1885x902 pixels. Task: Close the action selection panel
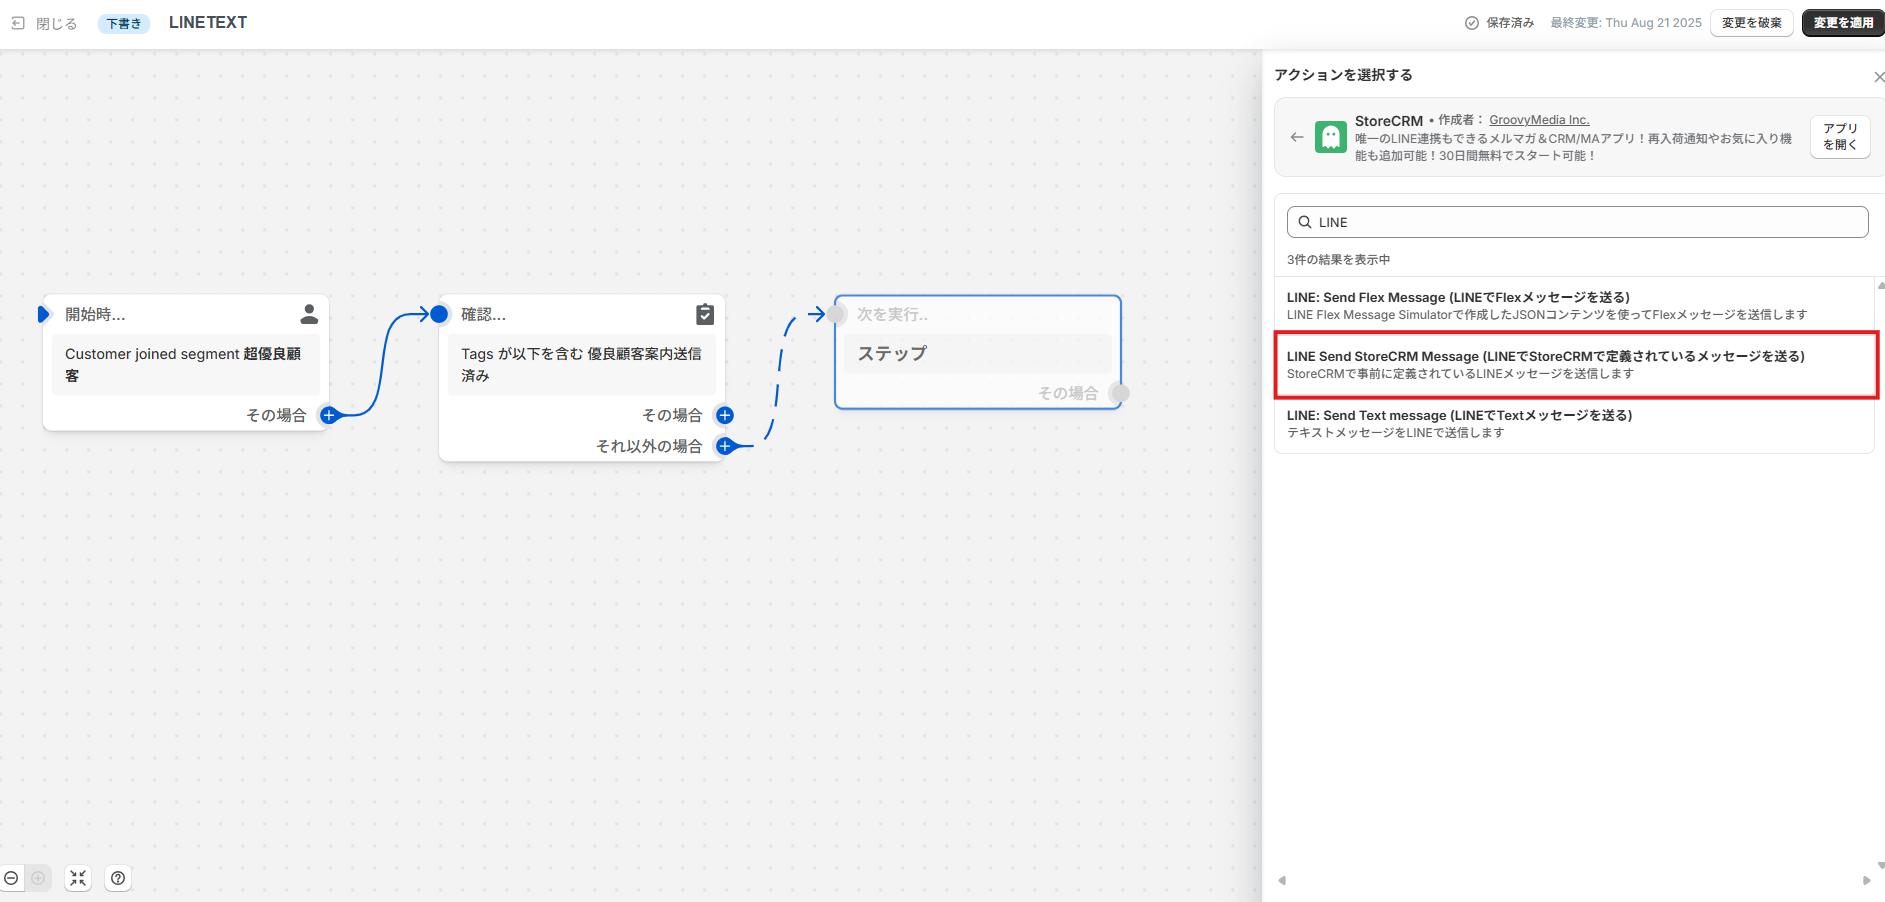(1878, 77)
